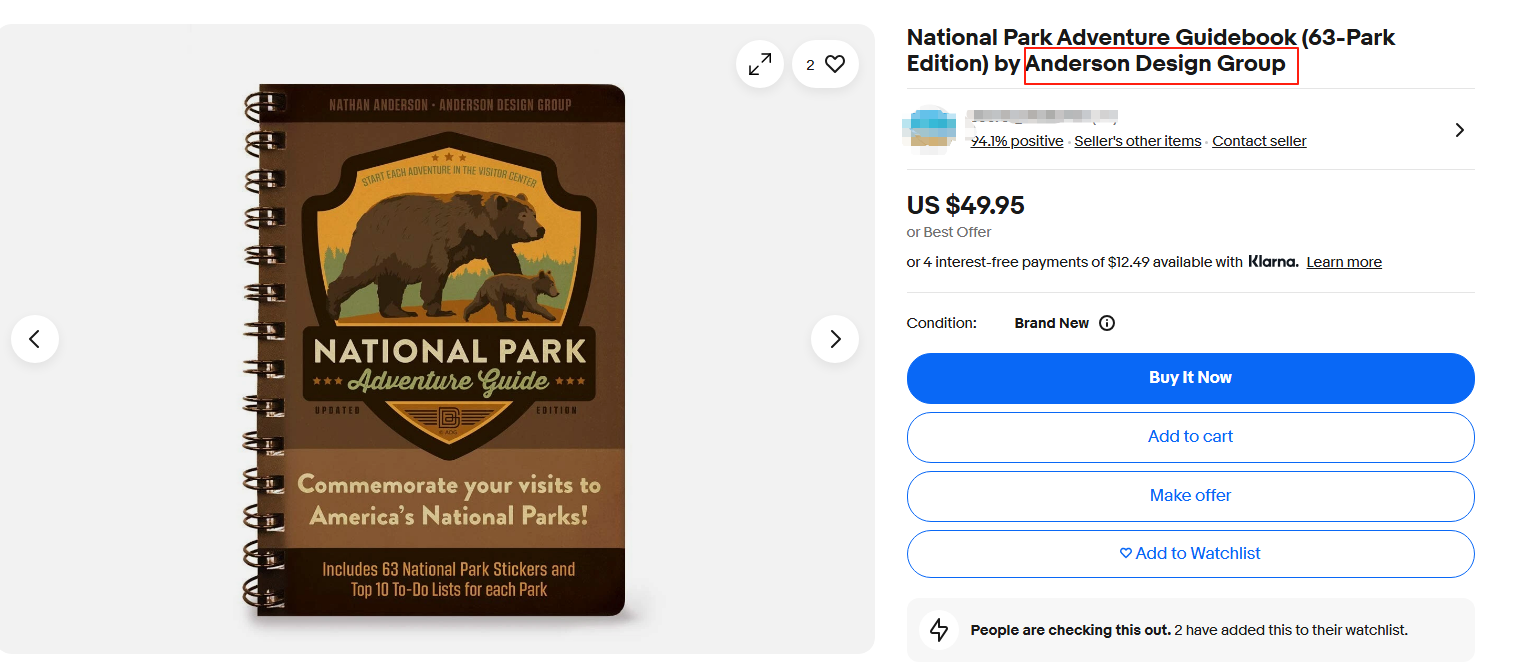The width and height of the screenshot is (1530, 671).
Task: Open the Seller's other items link
Action: tap(1137, 141)
